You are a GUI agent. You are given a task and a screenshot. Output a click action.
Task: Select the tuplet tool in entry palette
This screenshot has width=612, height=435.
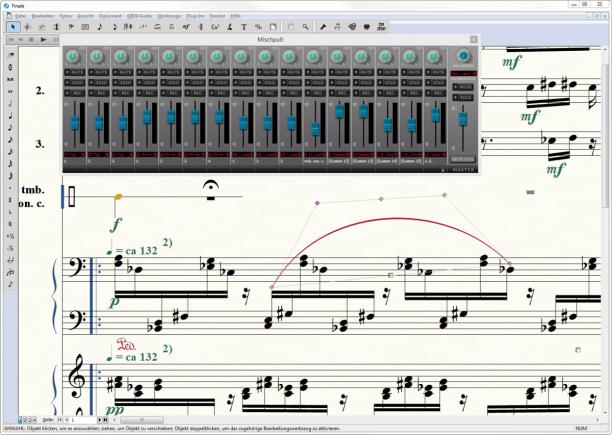[11, 272]
